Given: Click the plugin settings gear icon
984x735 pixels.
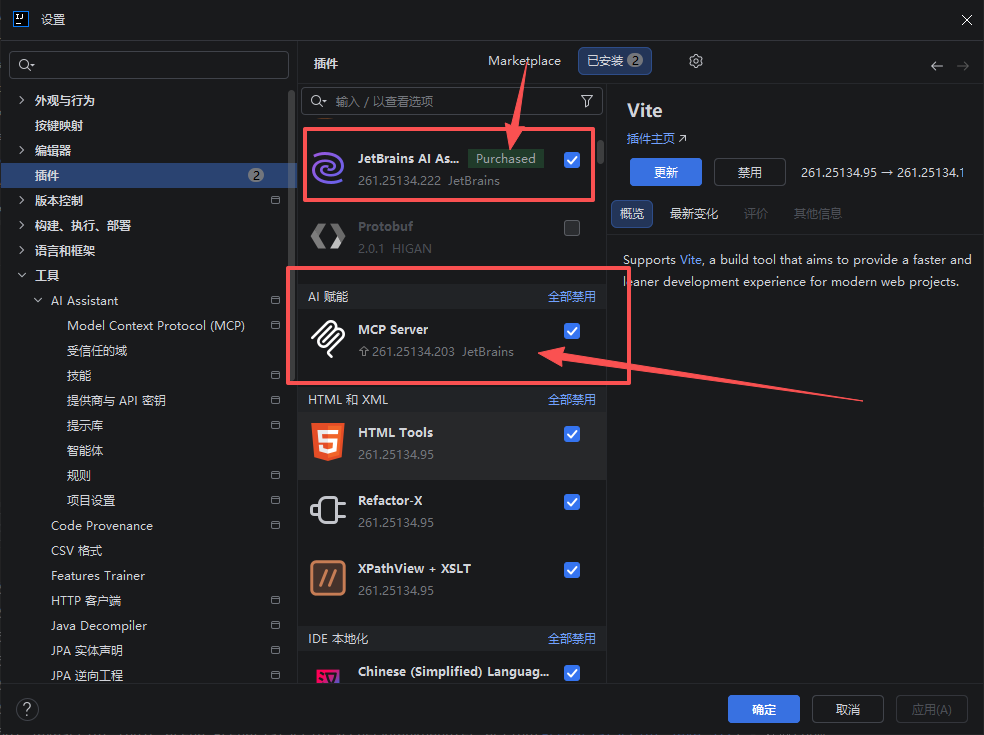Looking at the screenshot, I should (x=695, y=61).
